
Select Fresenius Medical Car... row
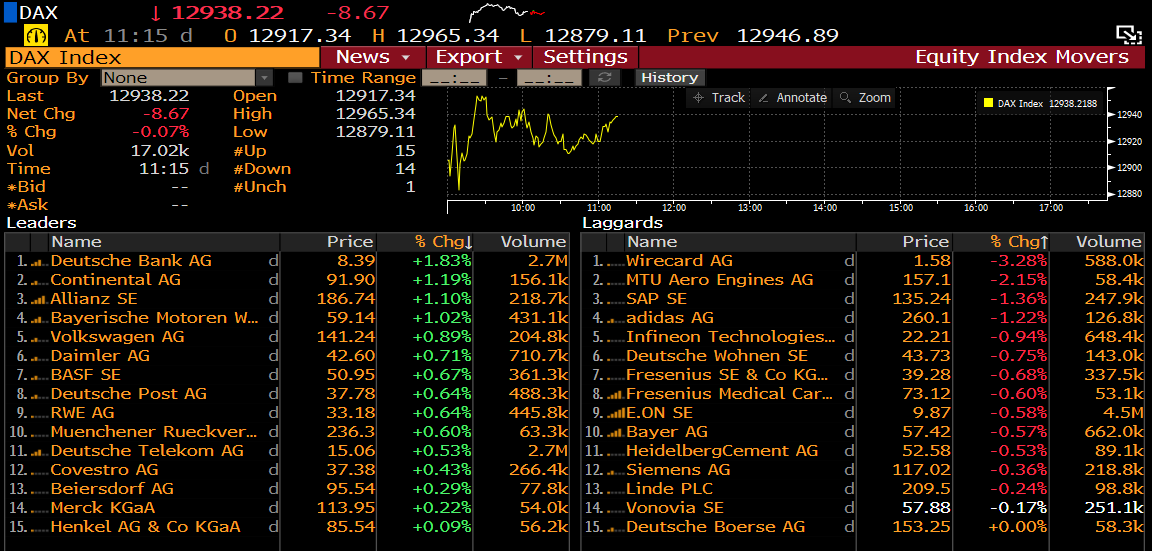point(730,395)
